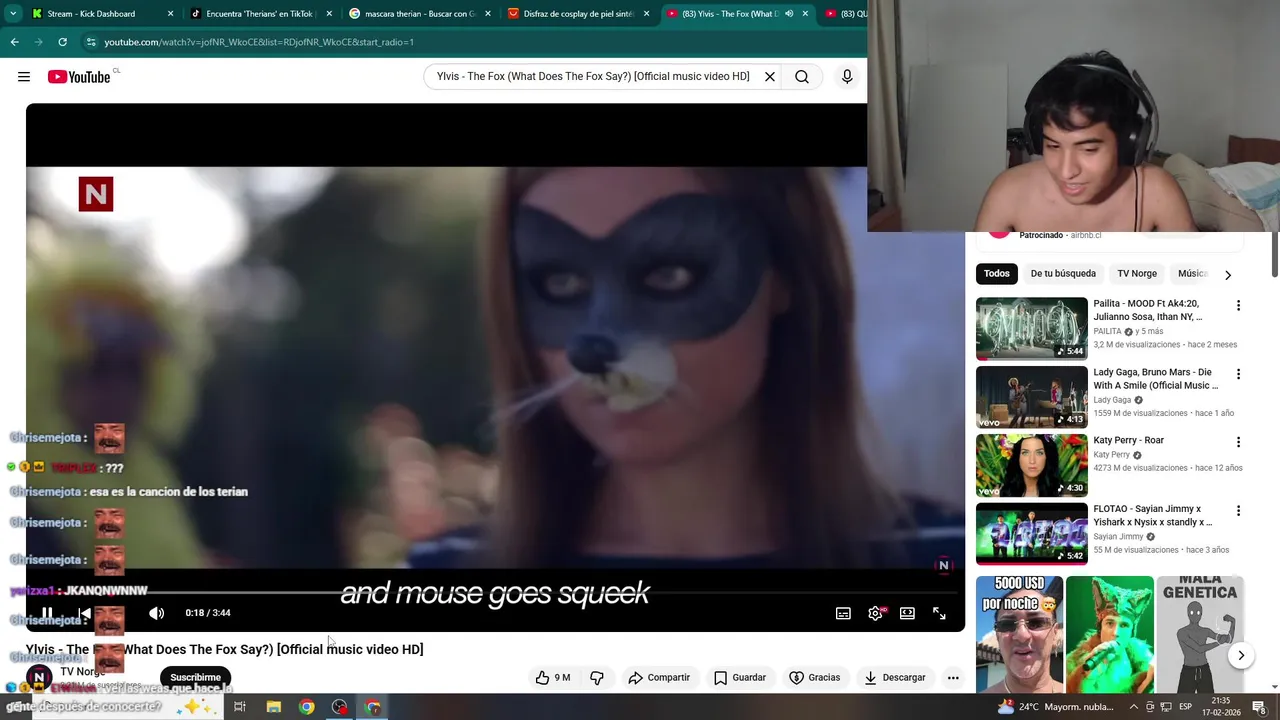Open the notification center icon

(1259, 707)
